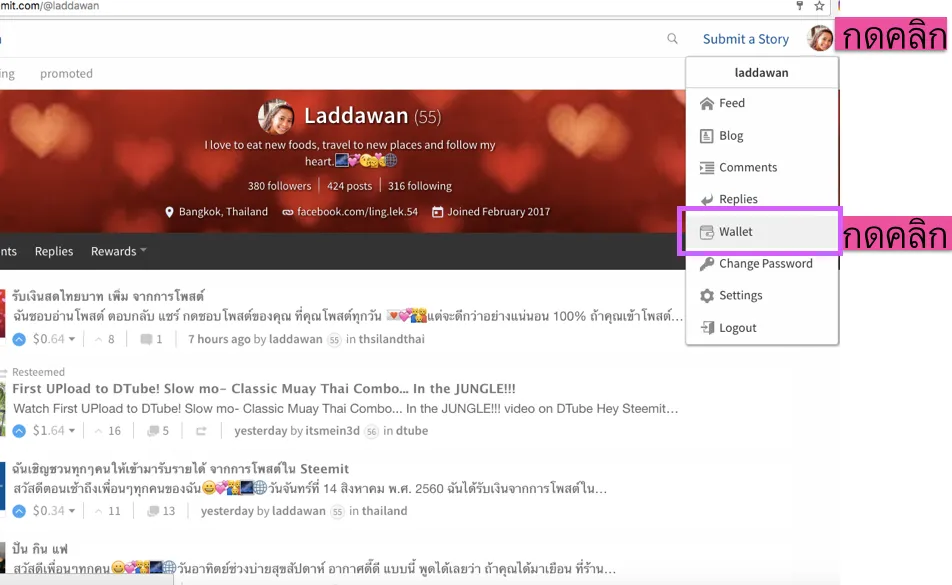Resteem the DTube post
This screenshot has height=585, width=952.
pyautogui.click(x=201, y=431)
